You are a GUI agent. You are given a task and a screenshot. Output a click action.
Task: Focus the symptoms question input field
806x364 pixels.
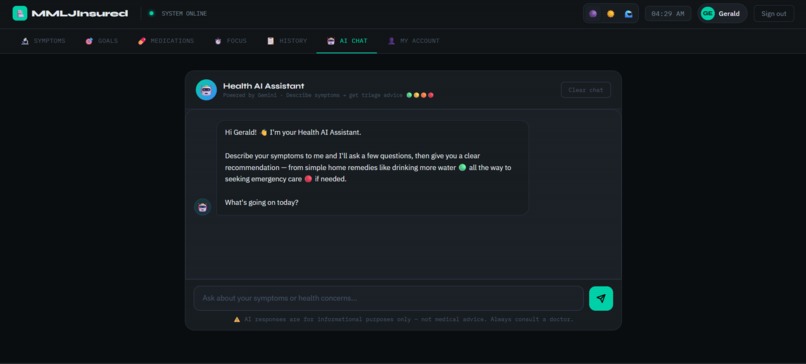pos(389,298)
